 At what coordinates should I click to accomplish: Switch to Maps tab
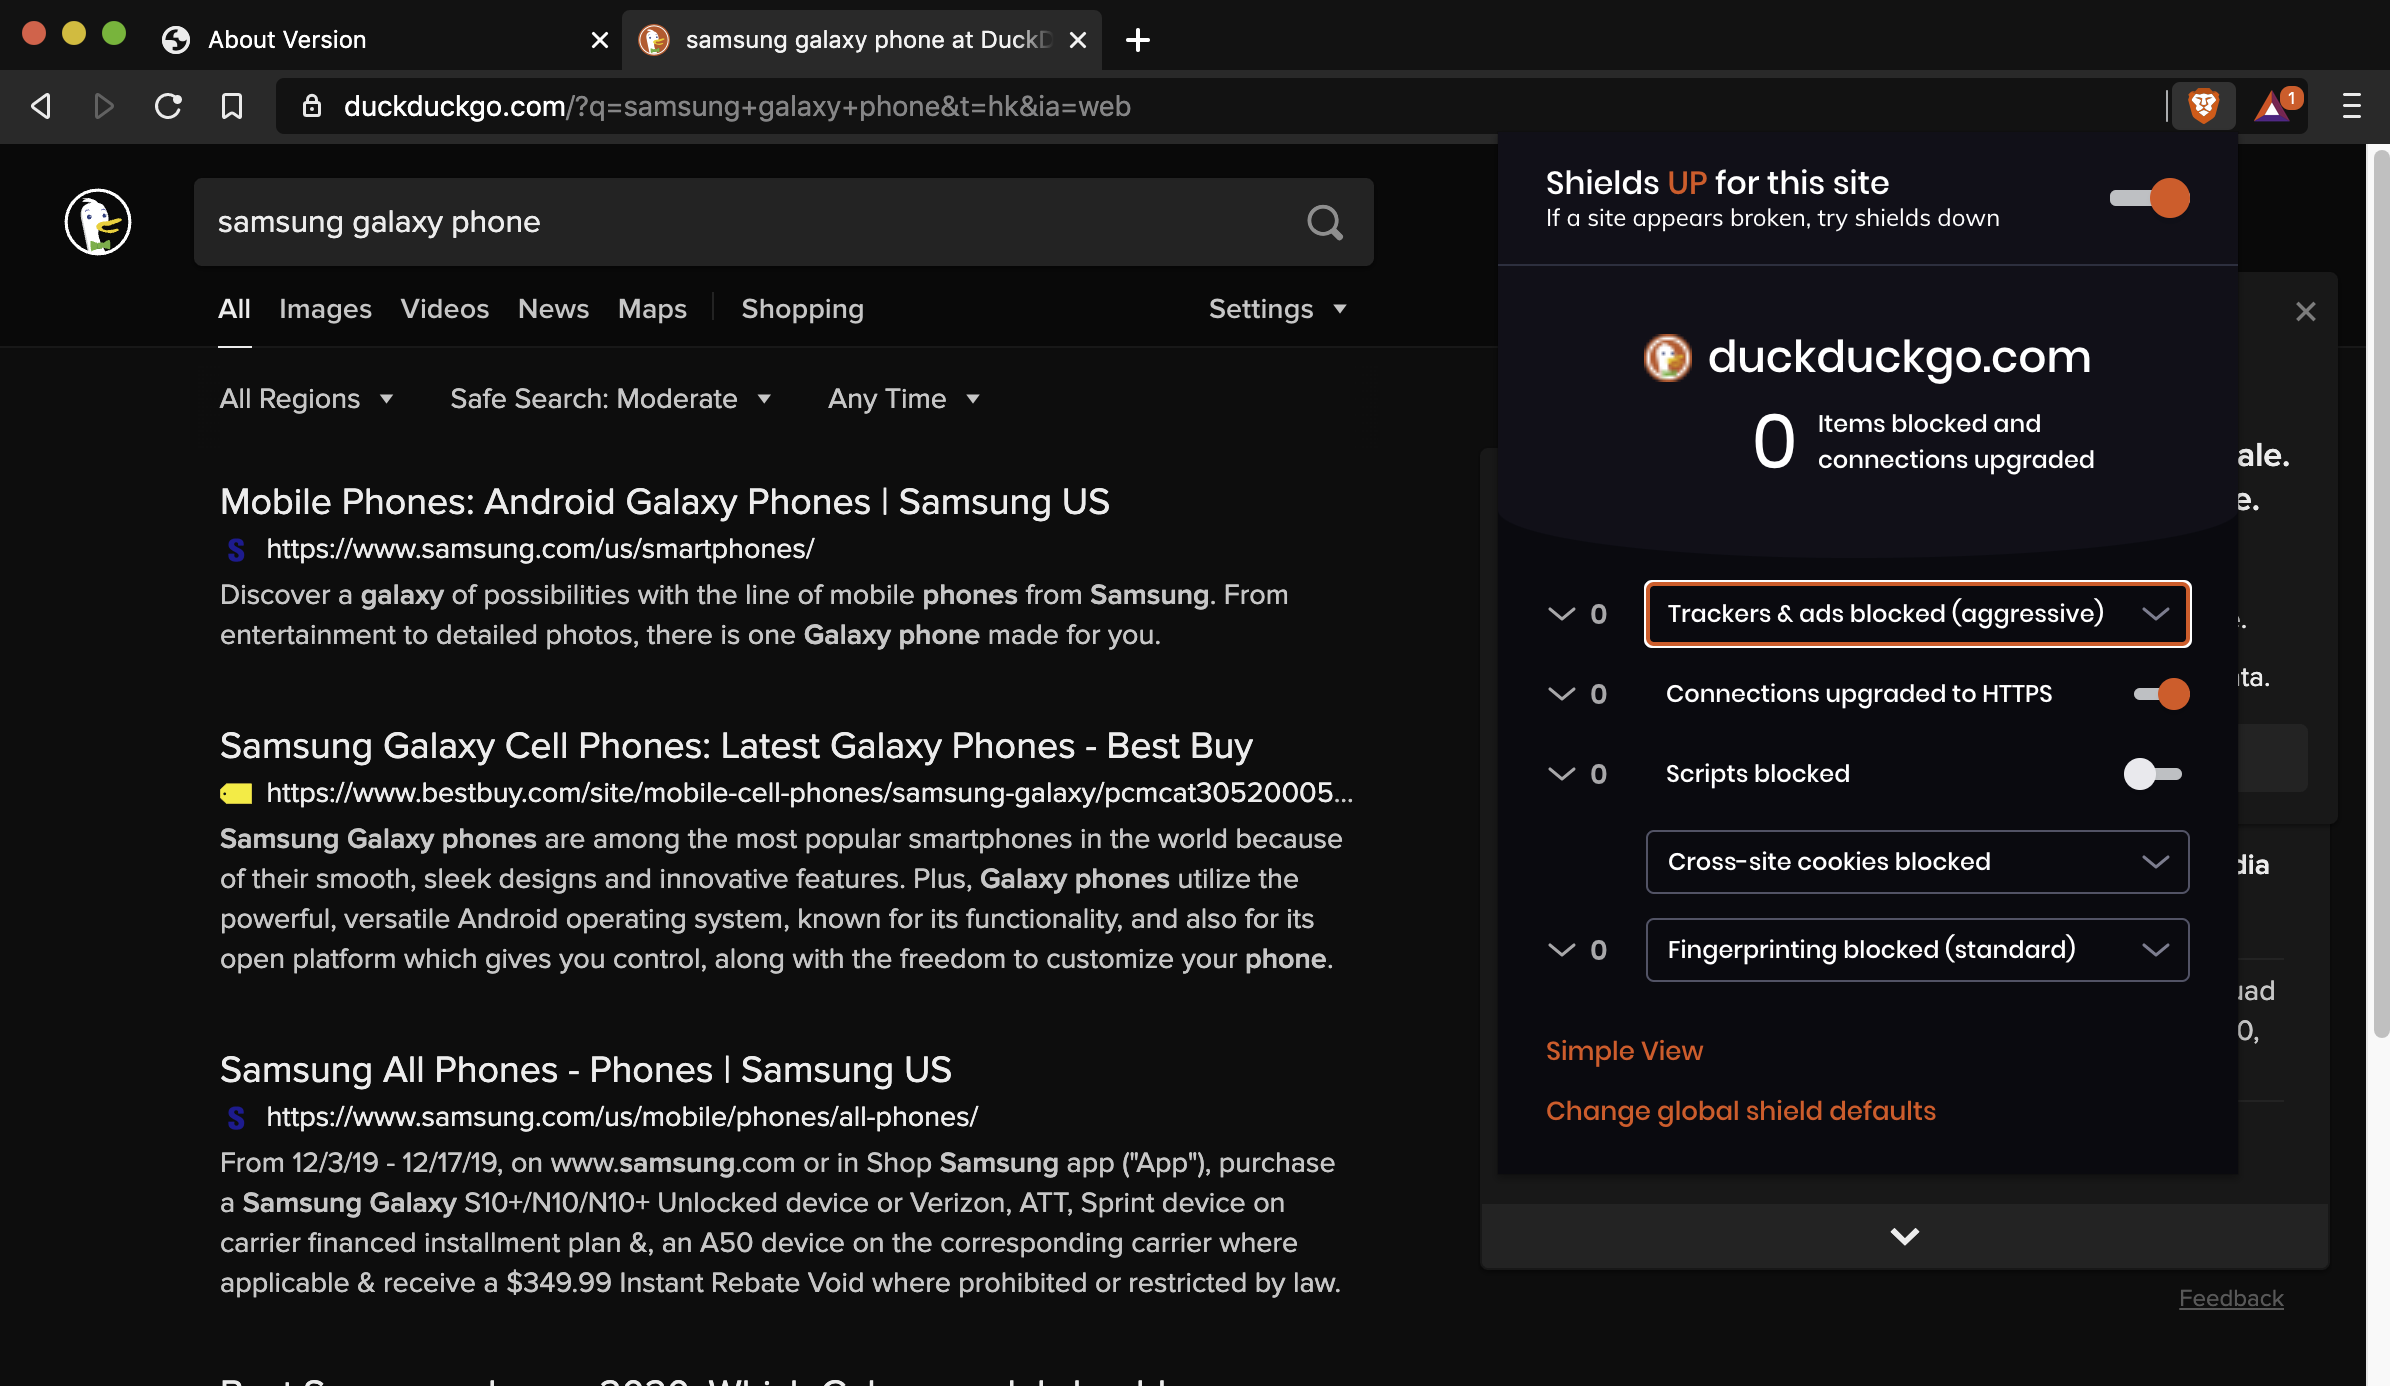(x=652, y=309)
